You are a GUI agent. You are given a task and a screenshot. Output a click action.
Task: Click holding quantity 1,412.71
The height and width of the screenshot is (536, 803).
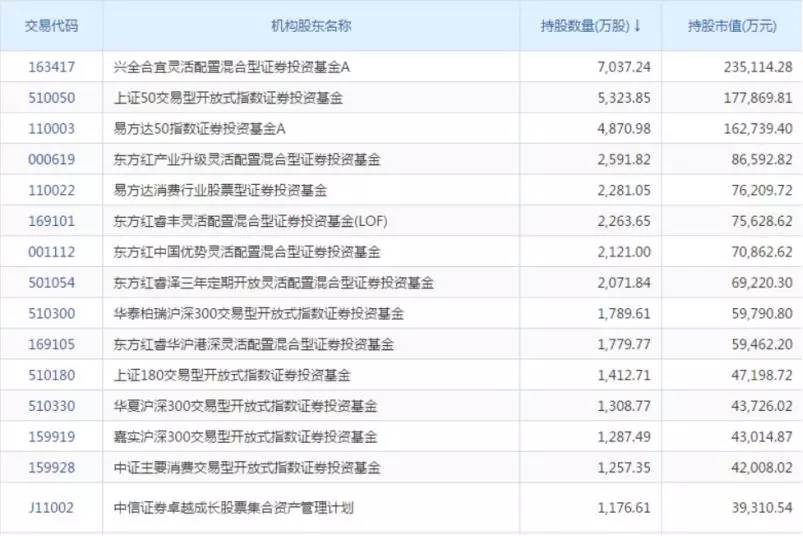pyautogui.click(x=624, y=375)
